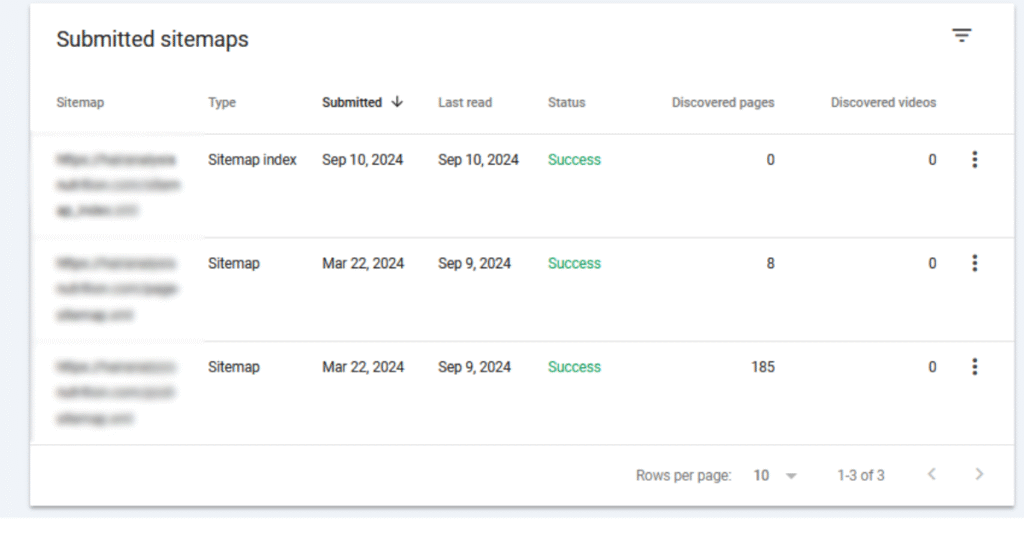
Task: Open more options for the 185-page sitemap
Action: pos(974,367)
